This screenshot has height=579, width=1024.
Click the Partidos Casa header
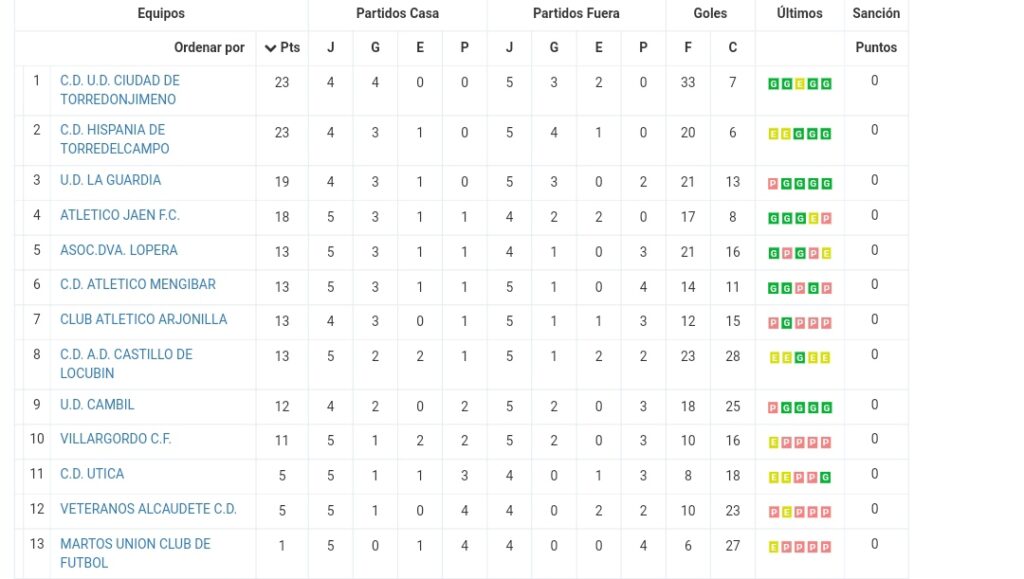397,13
